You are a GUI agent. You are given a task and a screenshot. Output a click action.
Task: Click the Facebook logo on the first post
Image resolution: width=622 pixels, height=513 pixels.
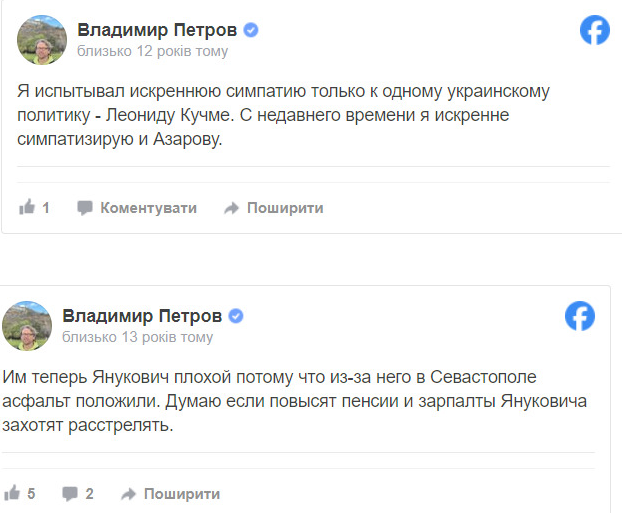595,31
